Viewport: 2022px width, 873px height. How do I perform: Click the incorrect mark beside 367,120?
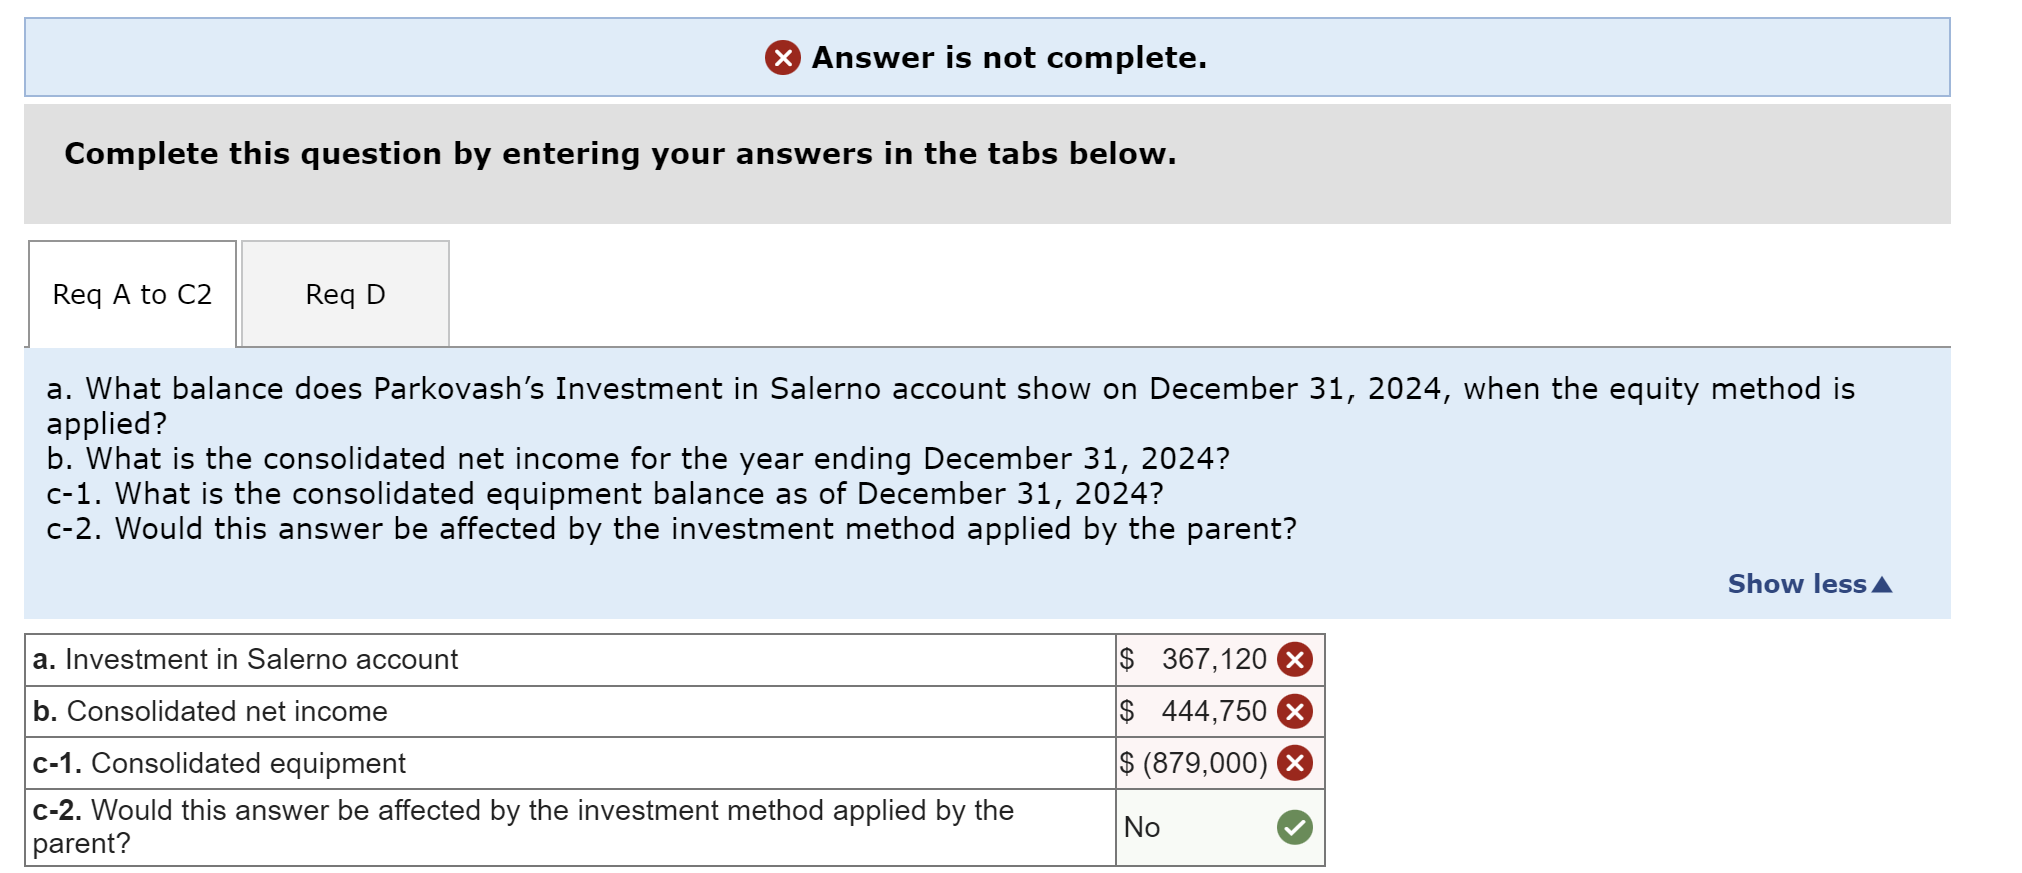(x=1295, y=660)
